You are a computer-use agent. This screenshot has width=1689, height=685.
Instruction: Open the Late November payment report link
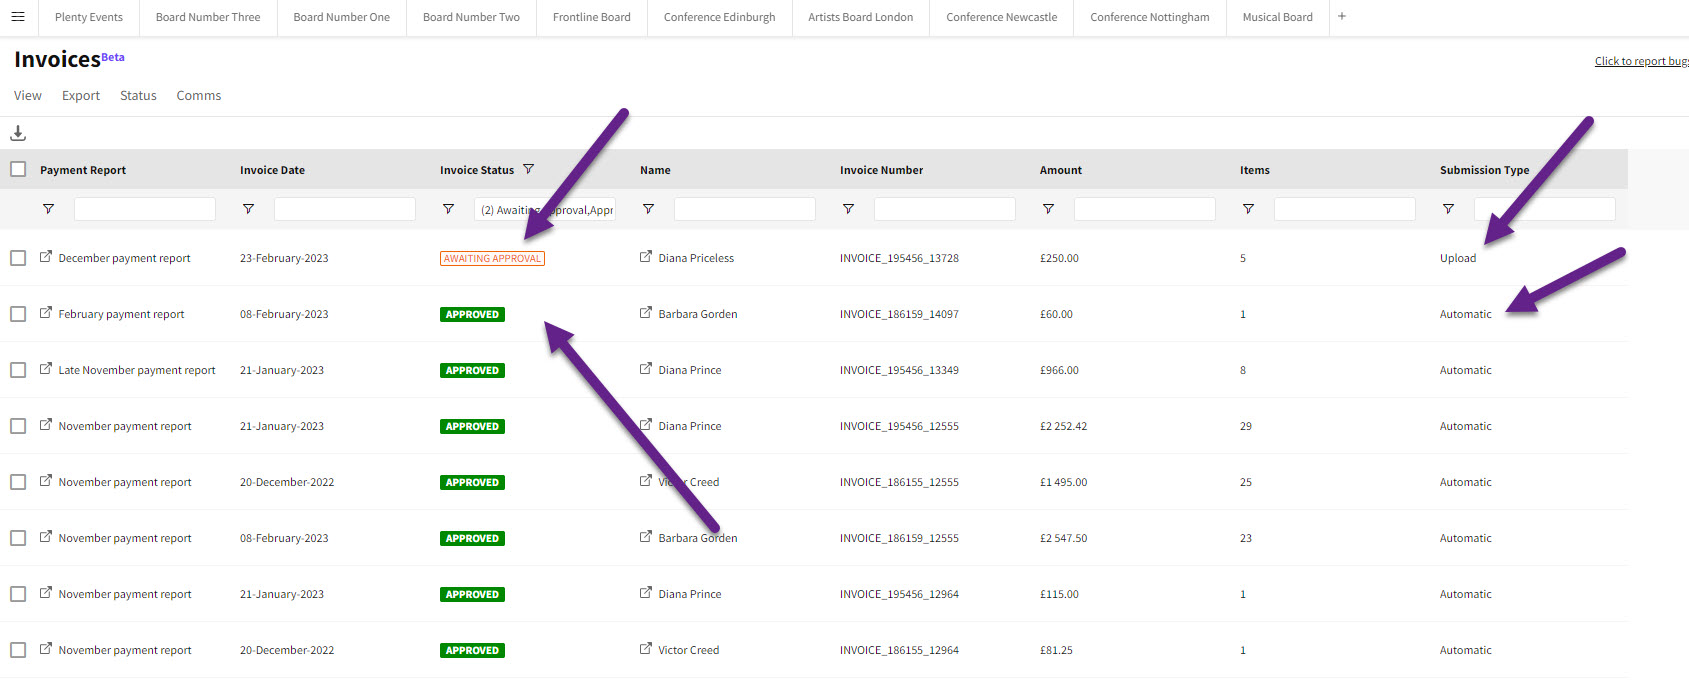click(x=136, y=370)
